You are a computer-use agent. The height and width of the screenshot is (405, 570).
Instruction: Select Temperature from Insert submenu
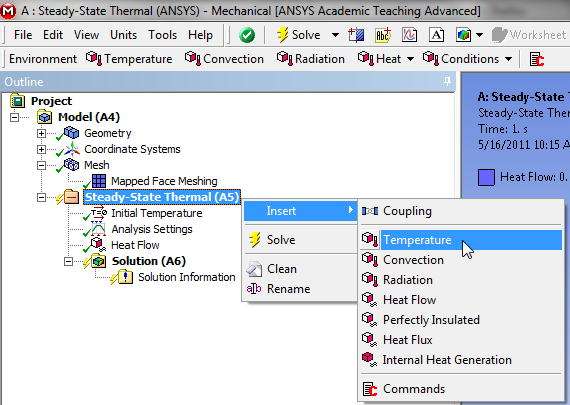pyautogui.click(x=461, y=240)
